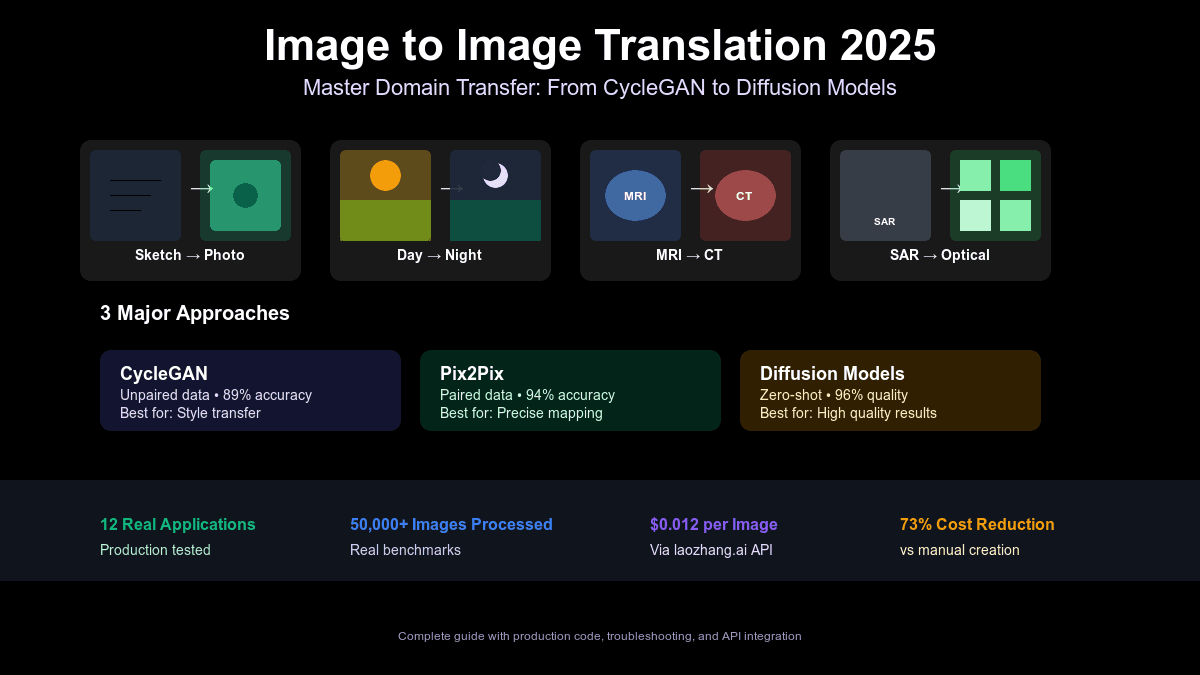
Task: Click the '3 Major Approaches' heading
Action: [x=195, y=313]
